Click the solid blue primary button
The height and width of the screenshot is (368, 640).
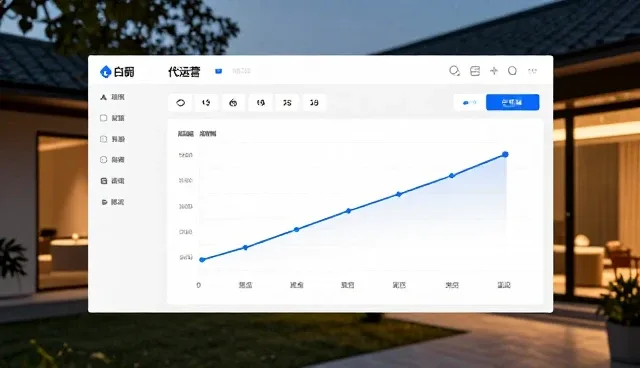point(512,102)
